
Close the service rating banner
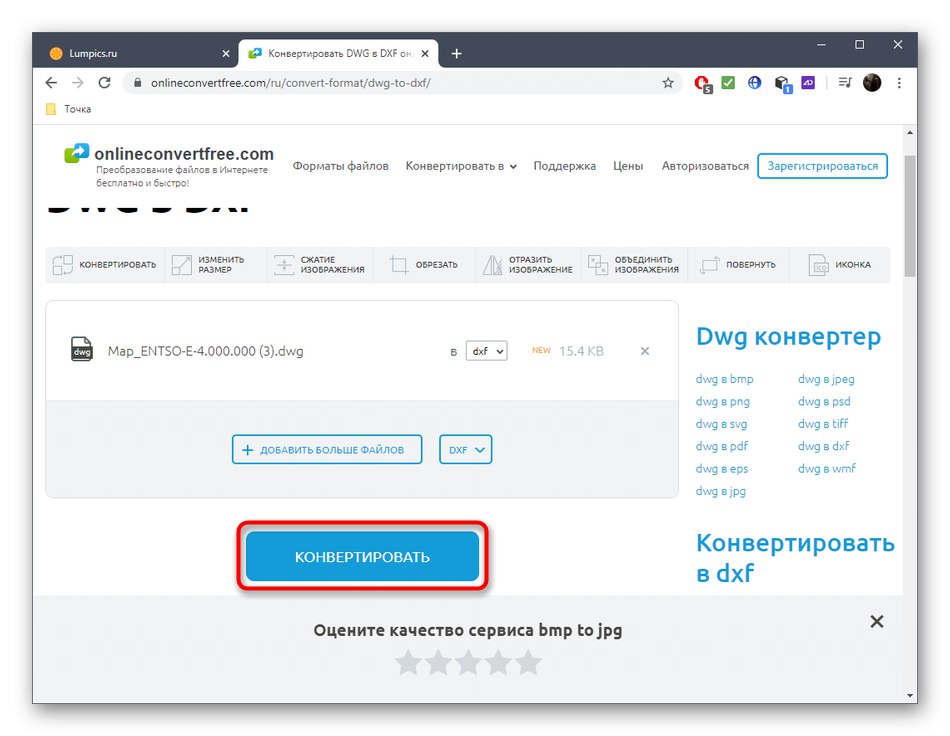[x=877, y=622]
